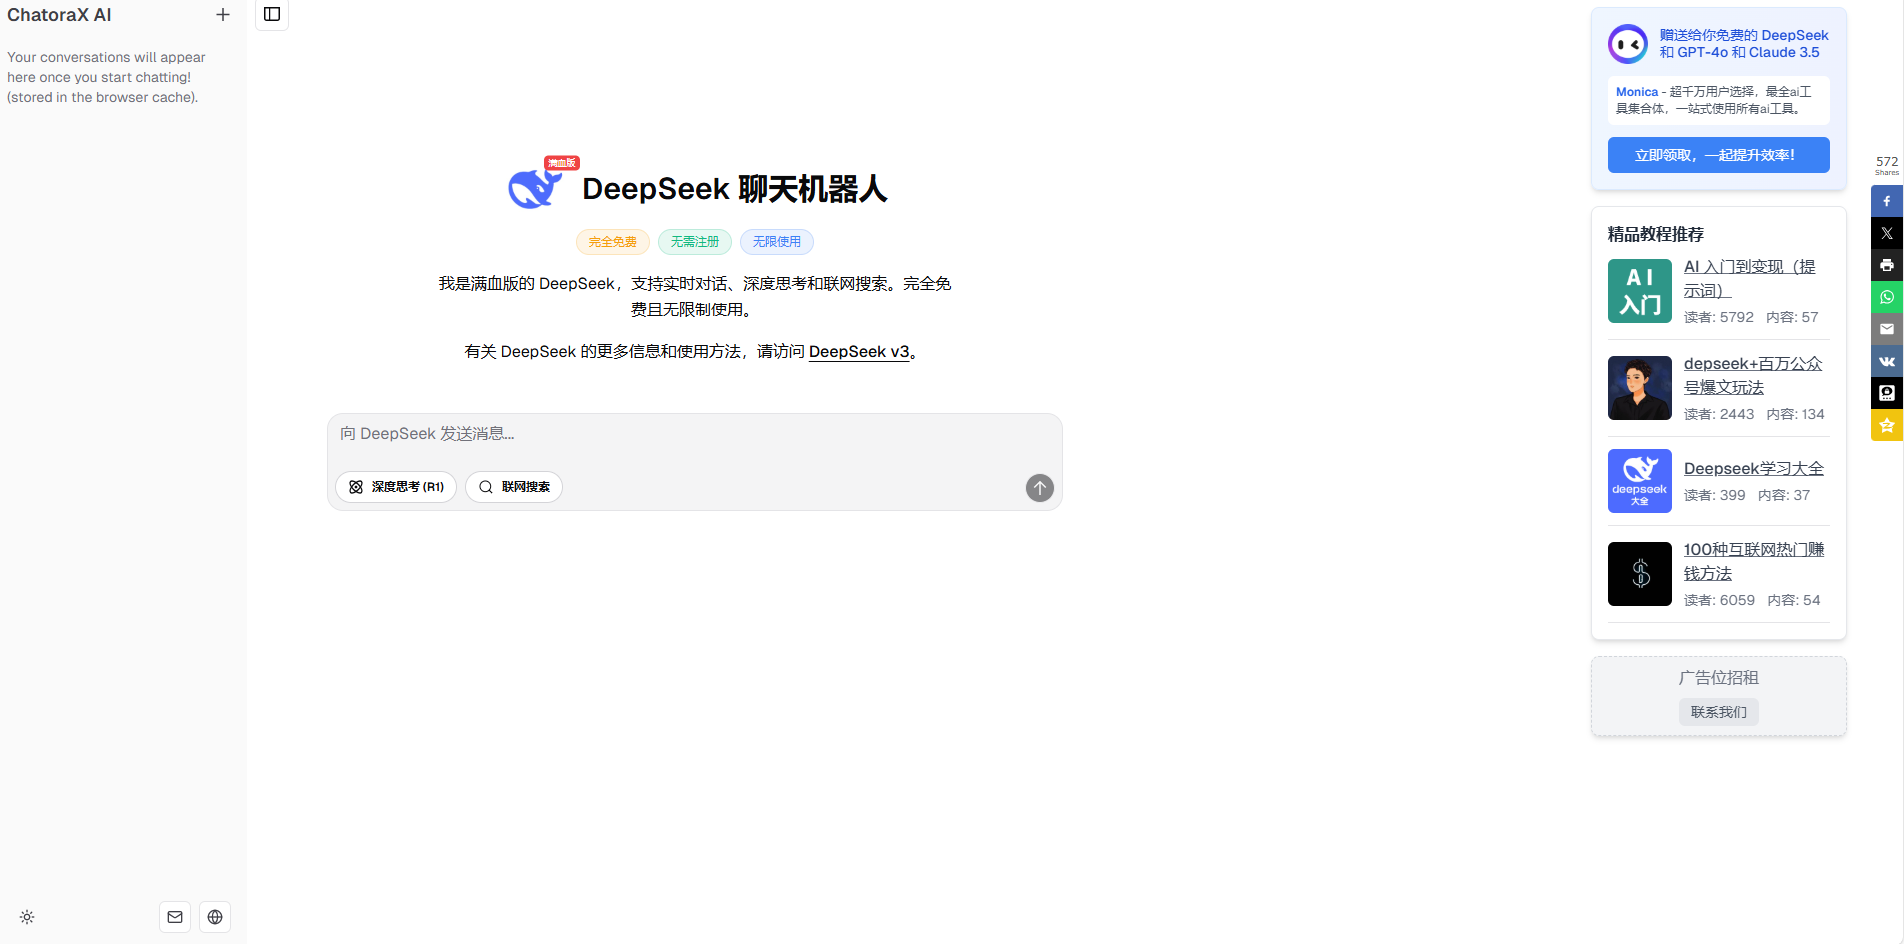Image resolution: width=1904 pixels, height=944 pixels.
Task: Enable 深度思考 (R1) mode
Action: tap(396, 487)
